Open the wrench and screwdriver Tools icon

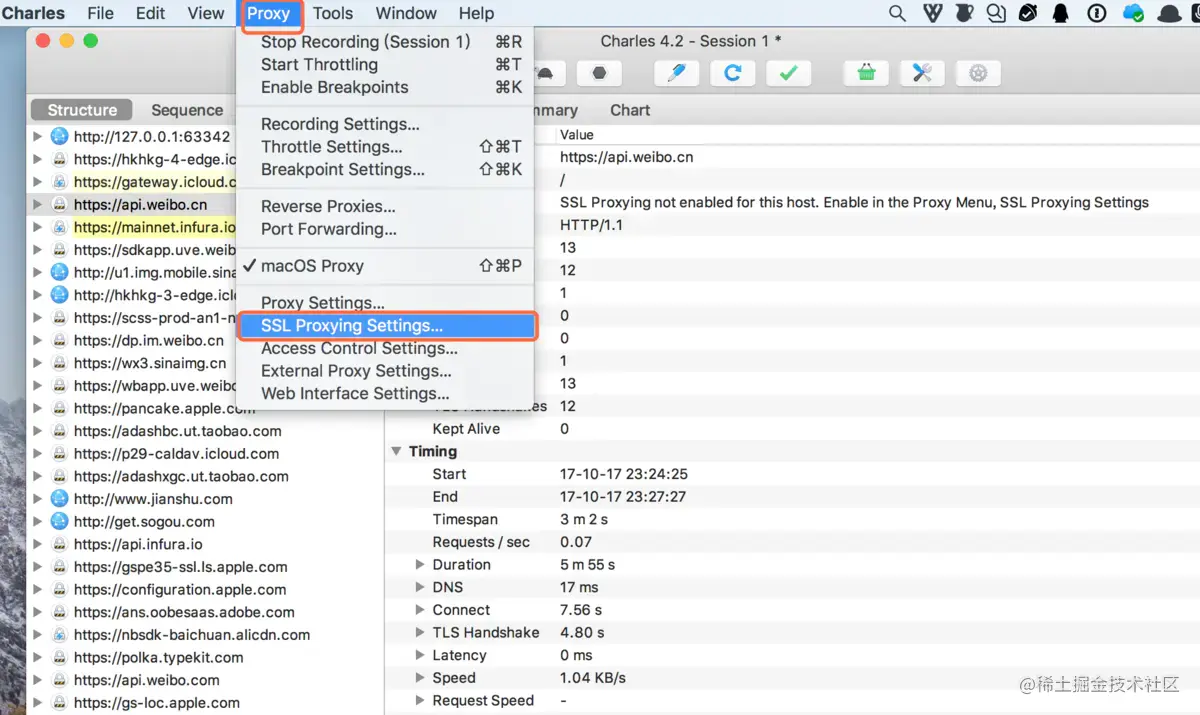[x=922, y=73]
